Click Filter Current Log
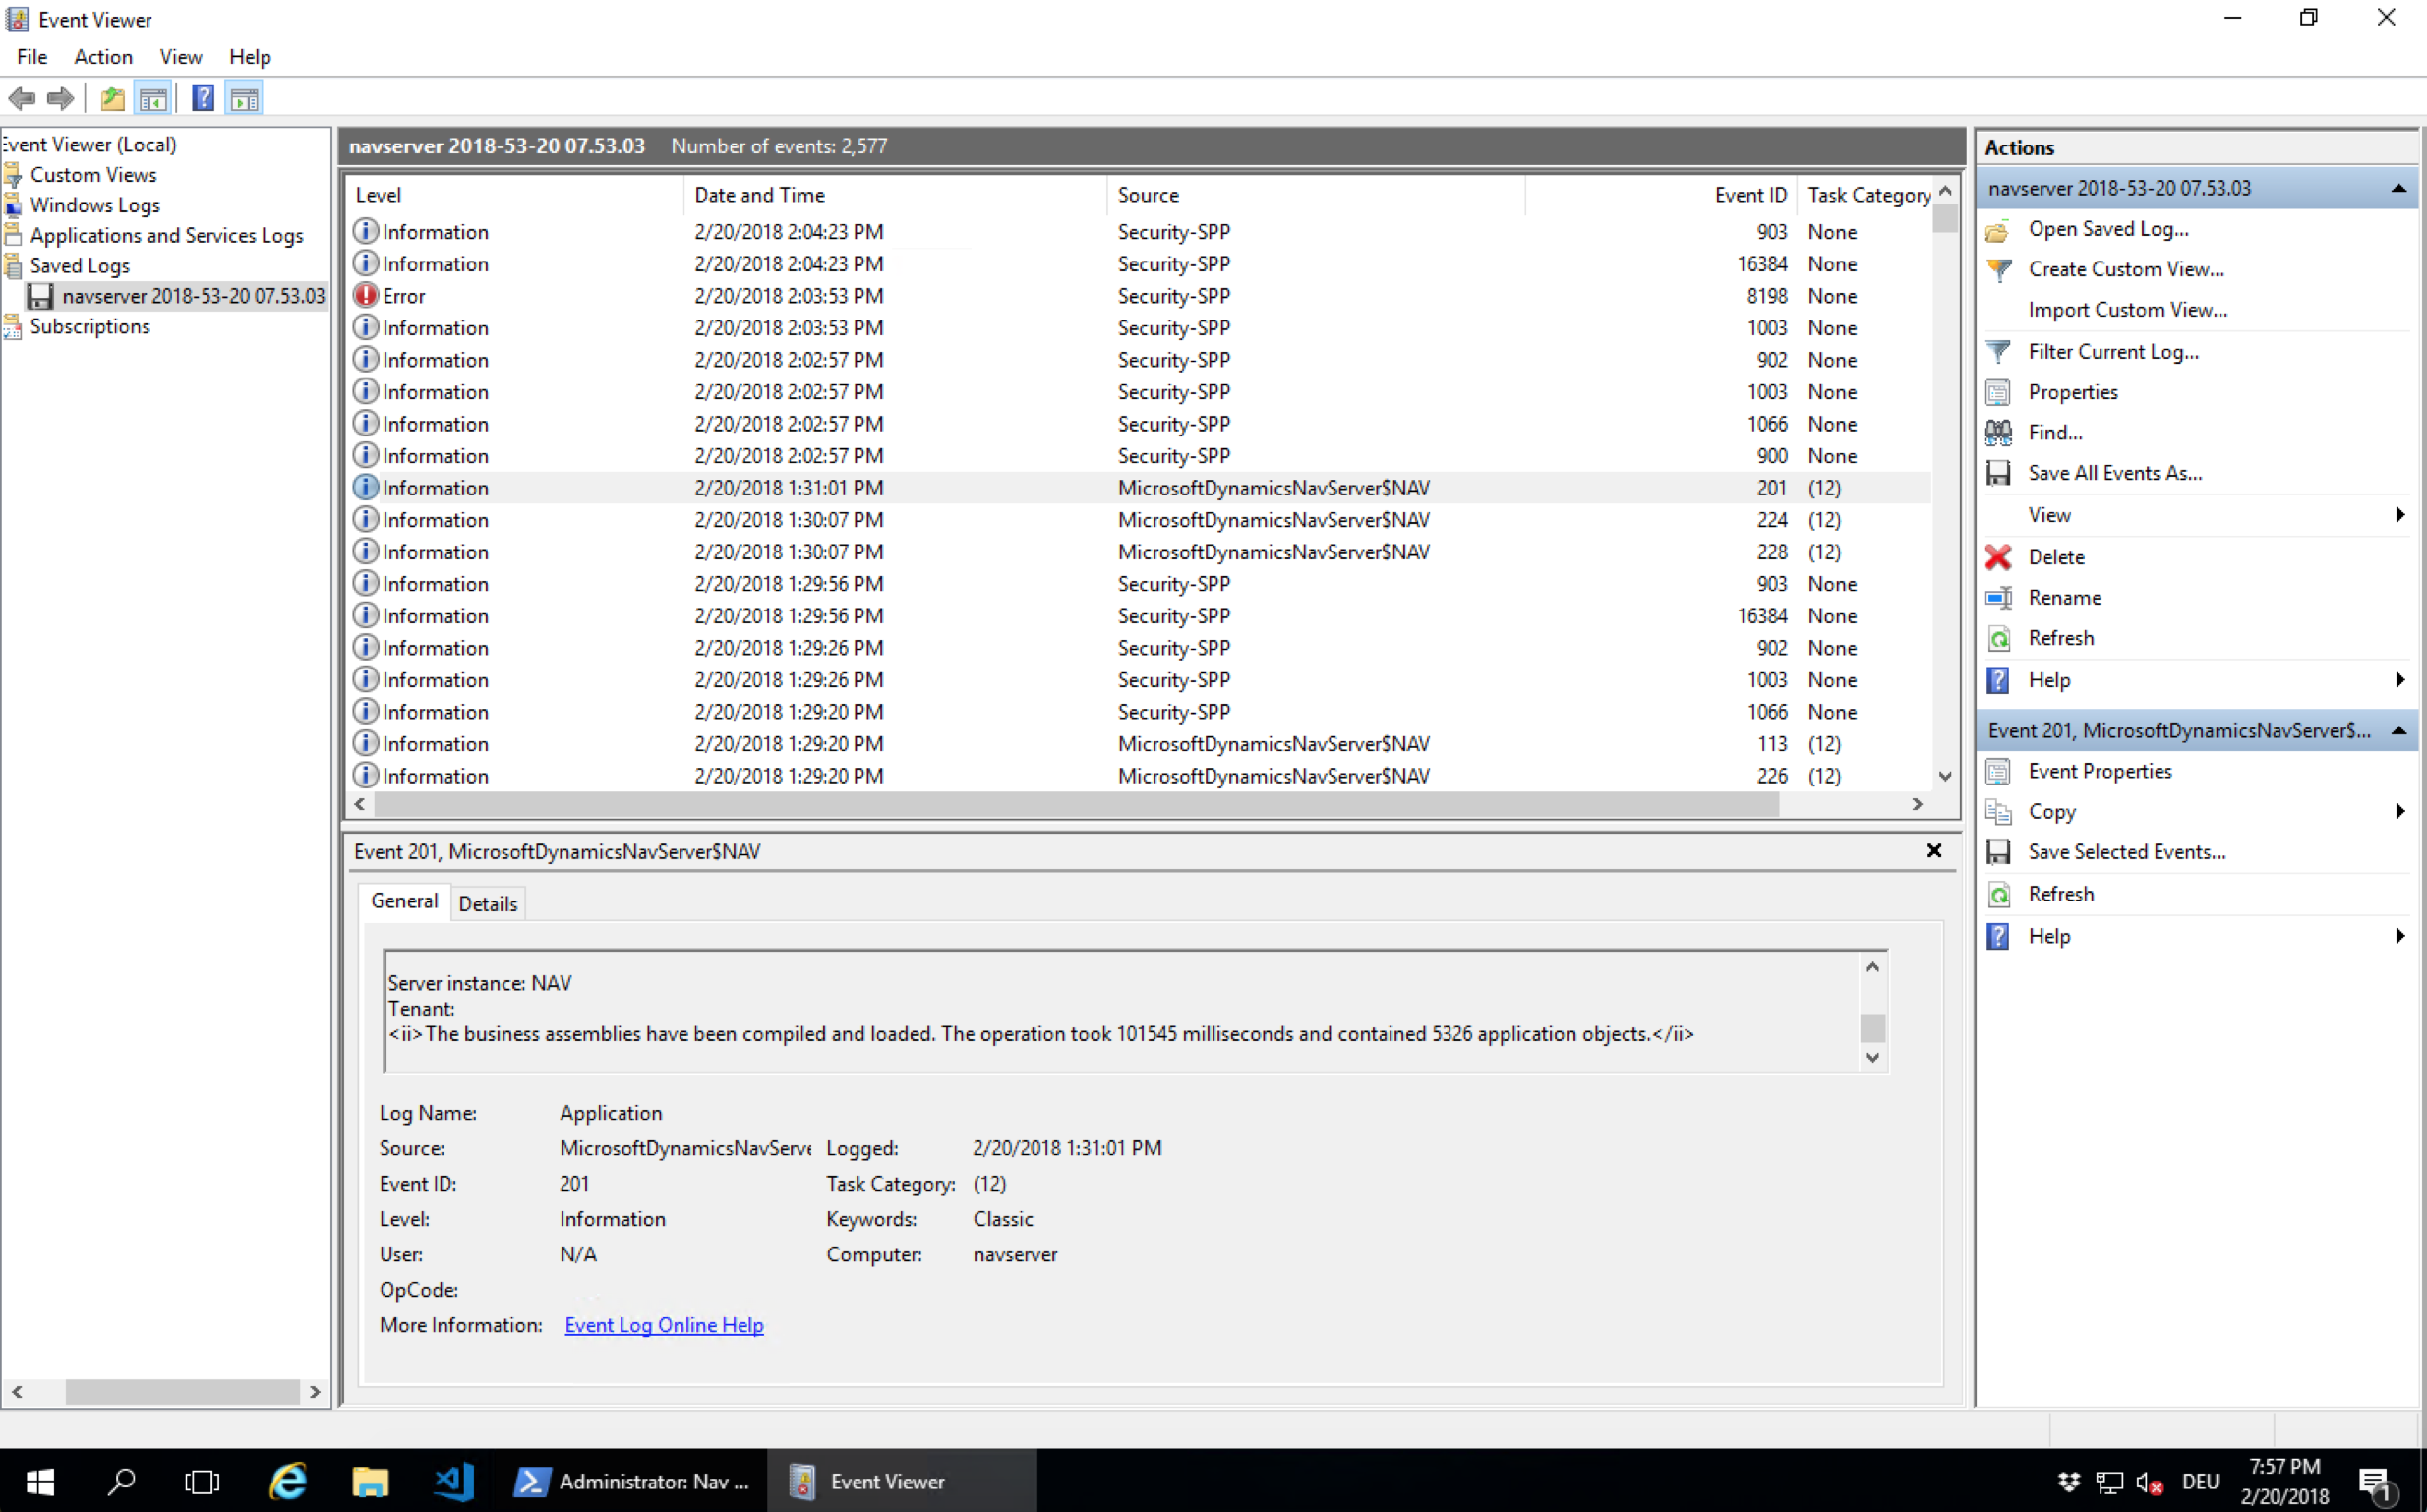2427x1512 pixels. point(2112,350)
